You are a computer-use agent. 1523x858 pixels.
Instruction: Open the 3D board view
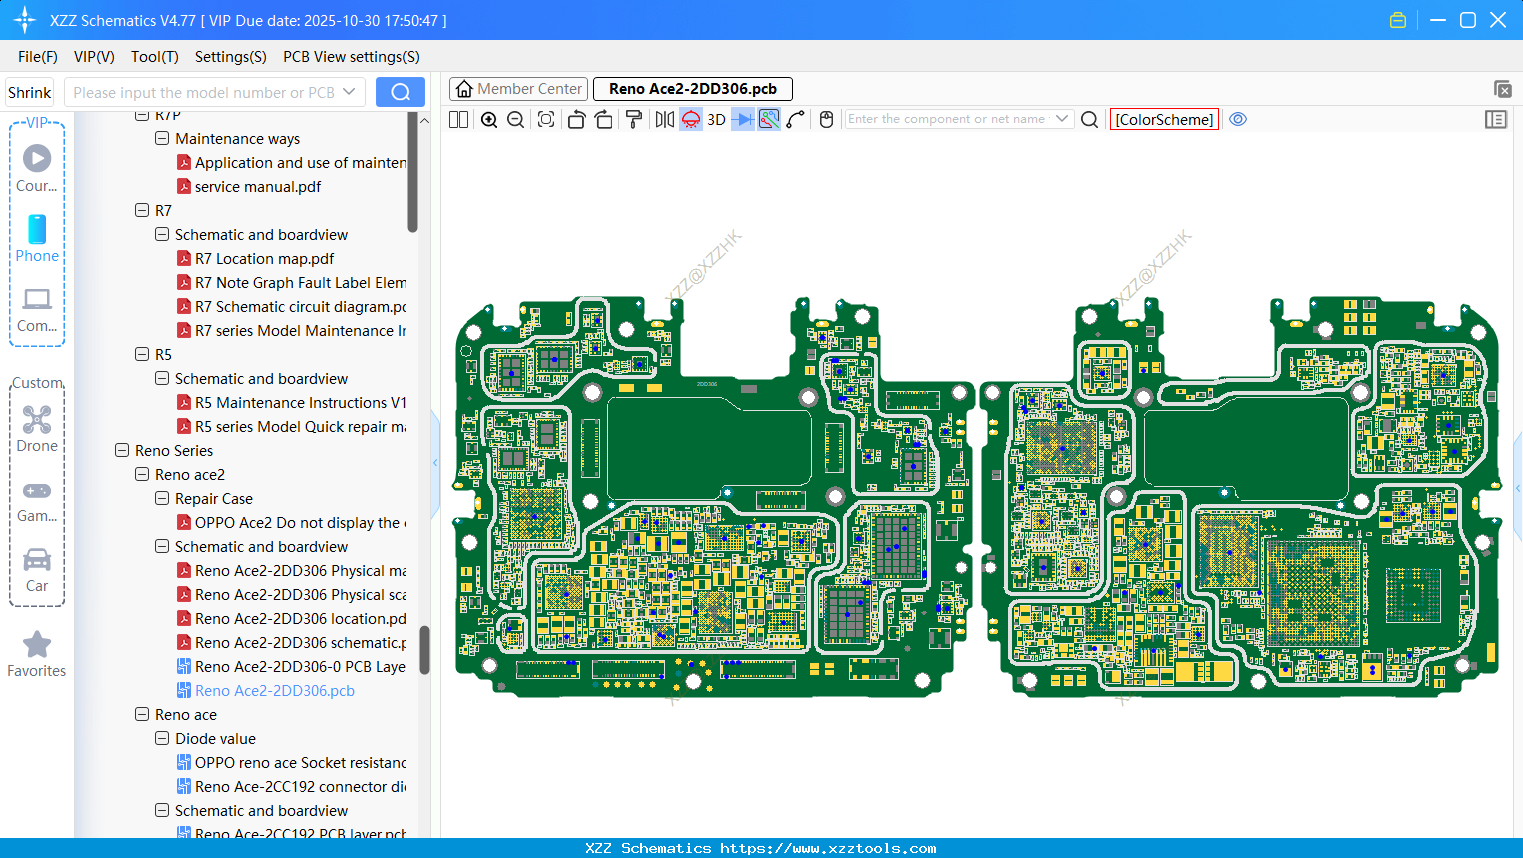[716, 120]
